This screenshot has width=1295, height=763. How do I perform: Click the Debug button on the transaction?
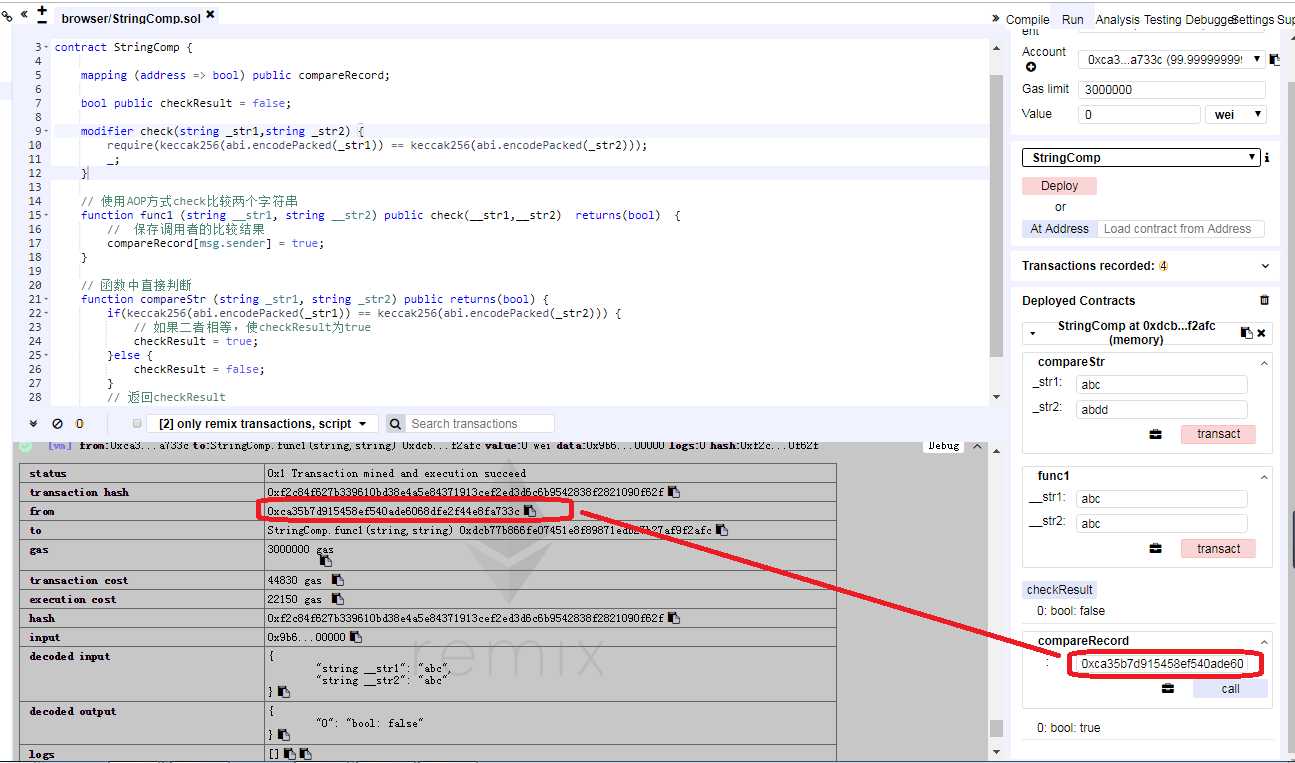point(944,446)
